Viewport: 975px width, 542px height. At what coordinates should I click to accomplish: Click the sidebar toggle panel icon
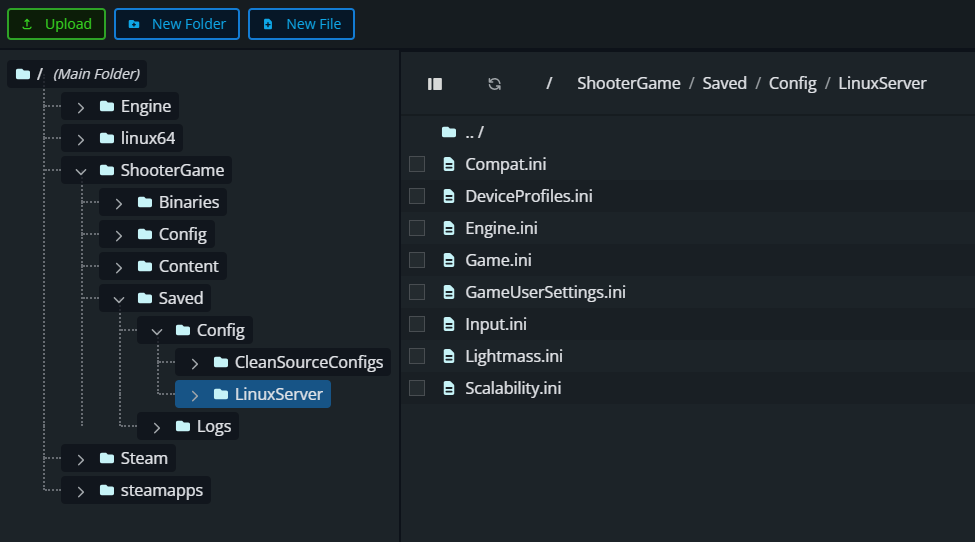[435, 84]
